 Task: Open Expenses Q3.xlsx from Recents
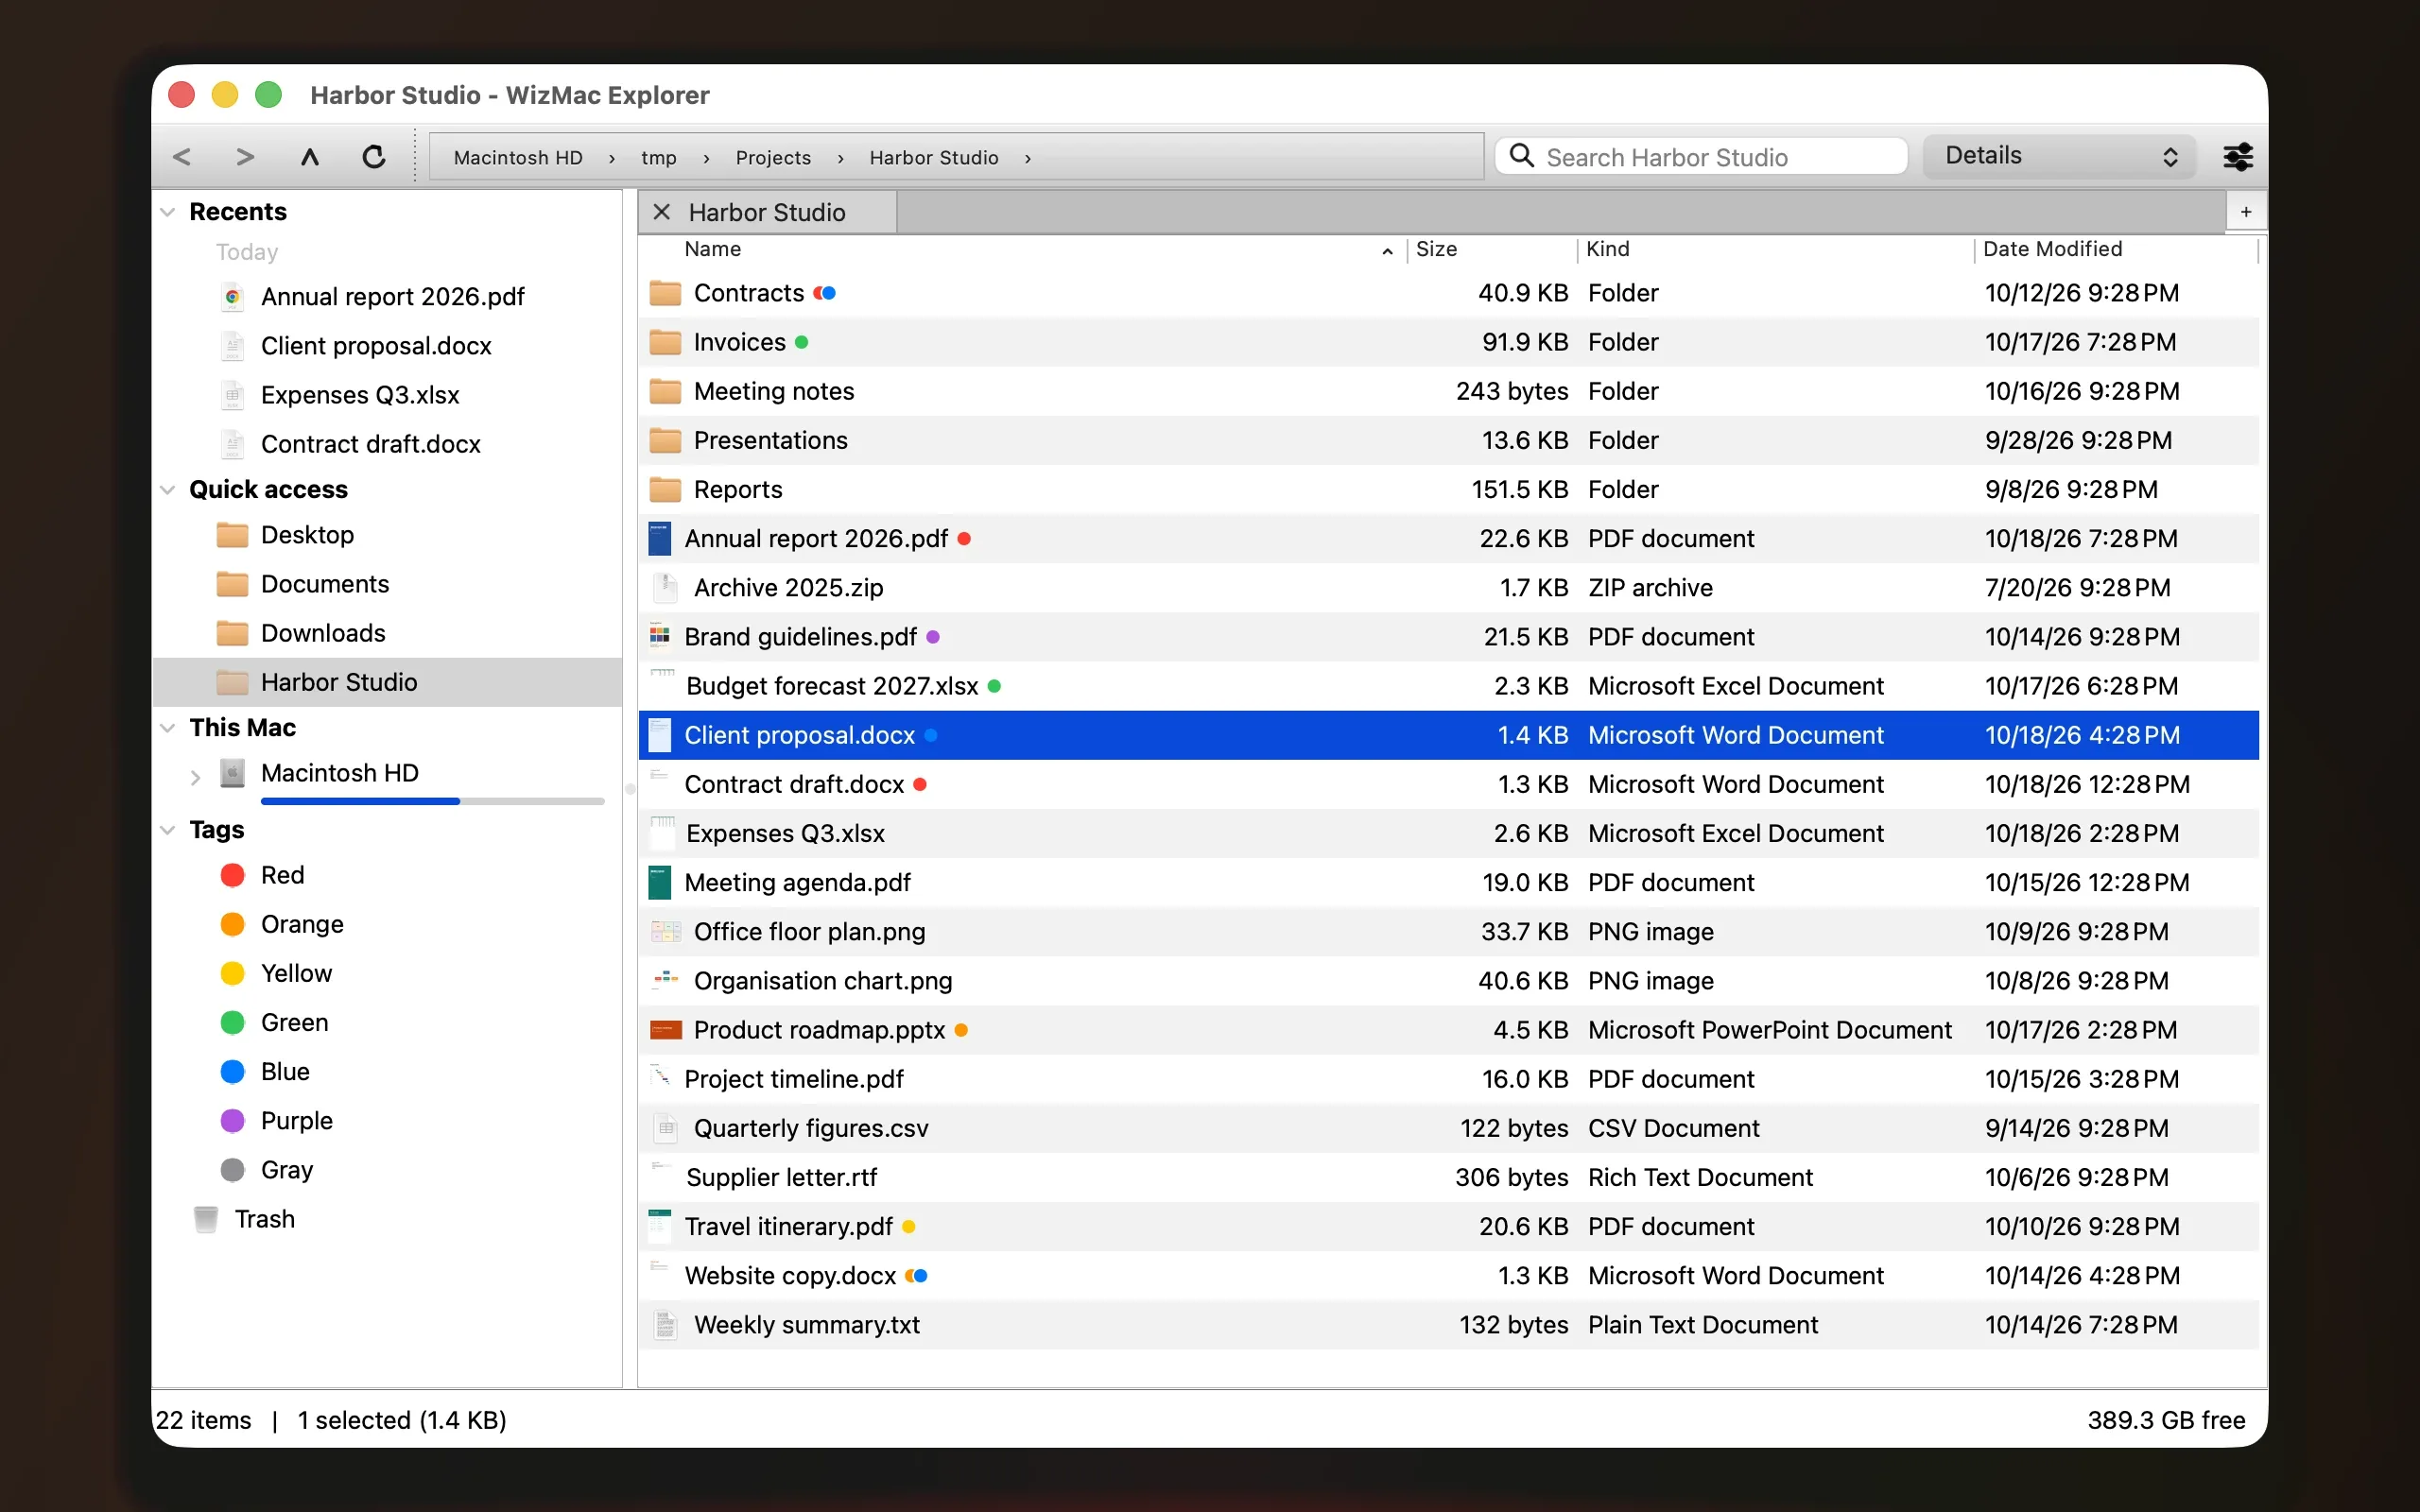[360, 395]
